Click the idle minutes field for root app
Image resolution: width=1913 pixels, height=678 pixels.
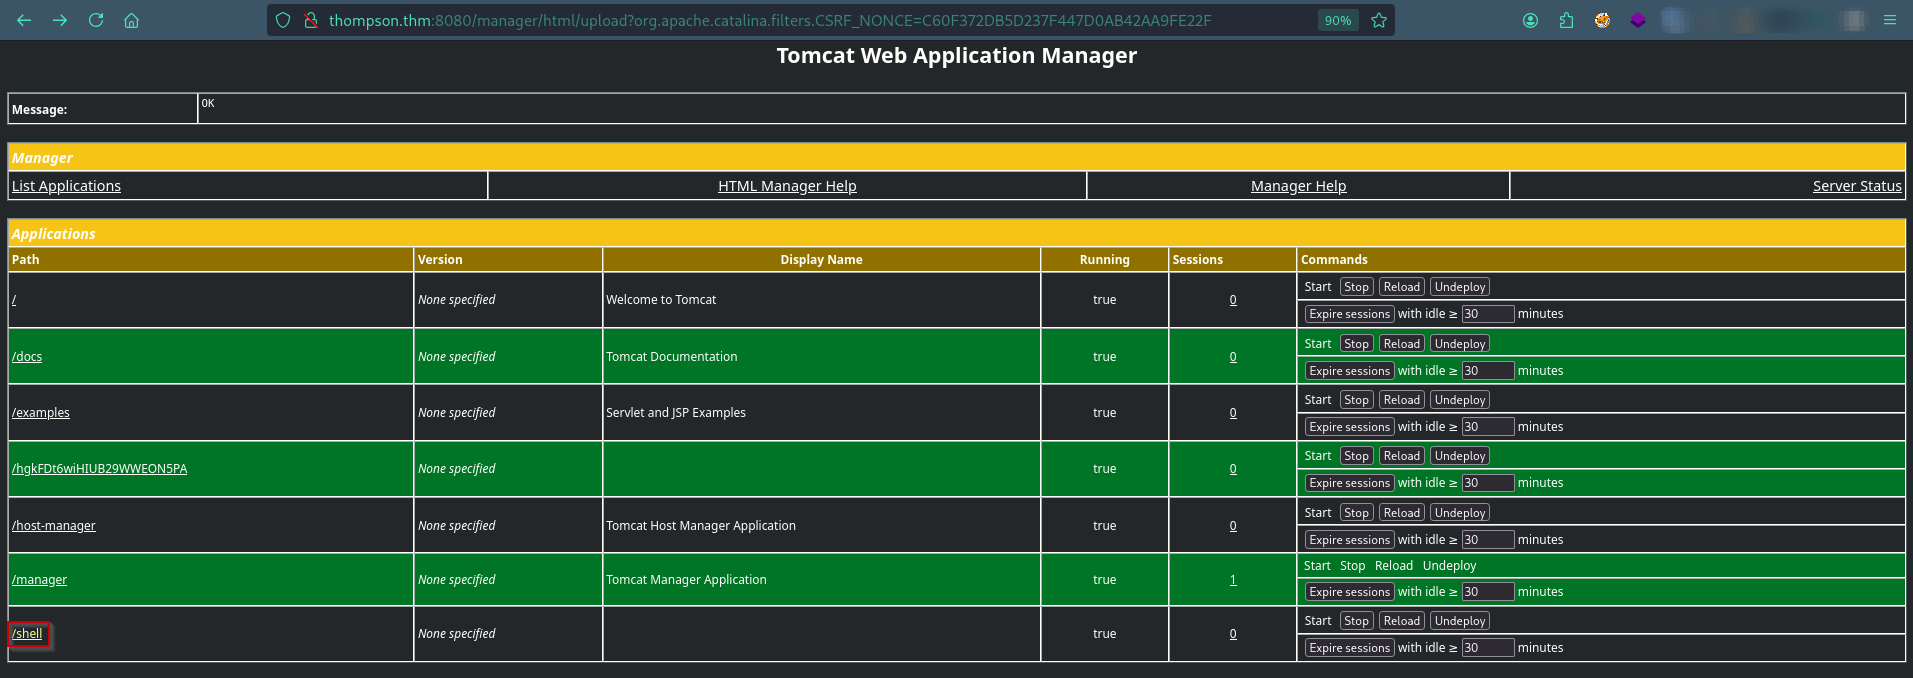tap(1487, 314)
